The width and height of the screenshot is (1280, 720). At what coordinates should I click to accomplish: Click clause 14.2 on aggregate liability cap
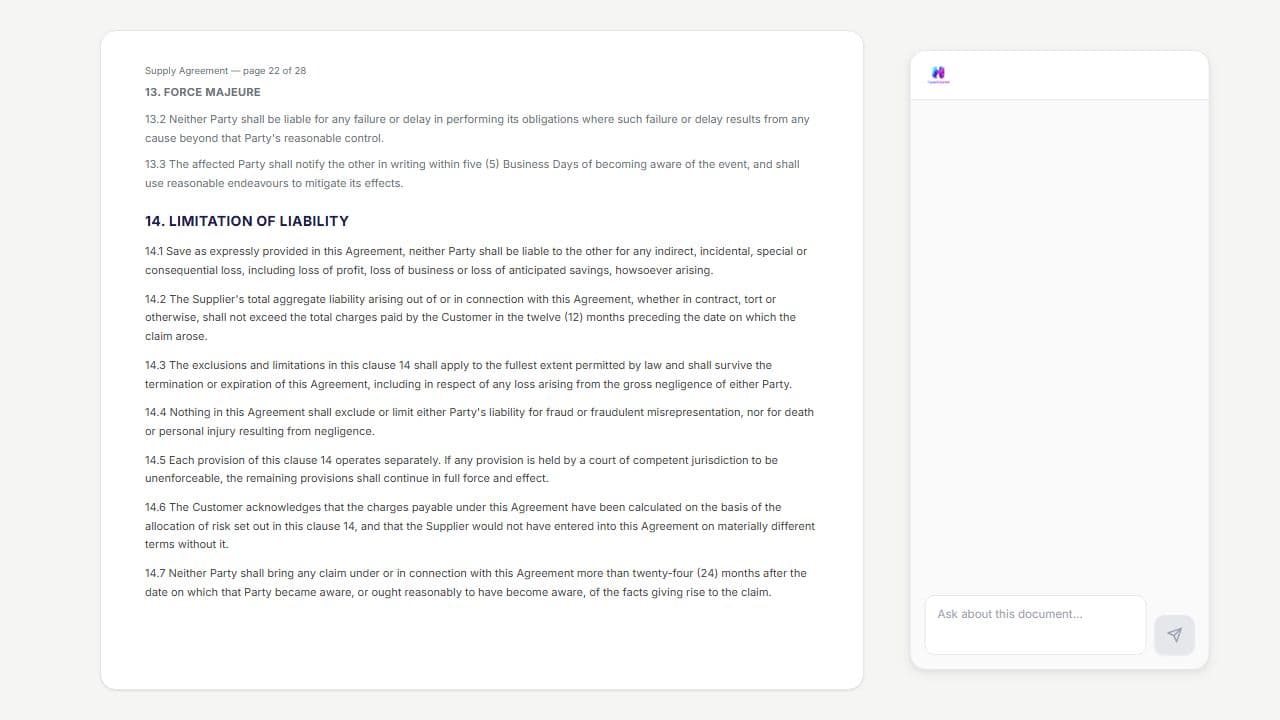471,318
